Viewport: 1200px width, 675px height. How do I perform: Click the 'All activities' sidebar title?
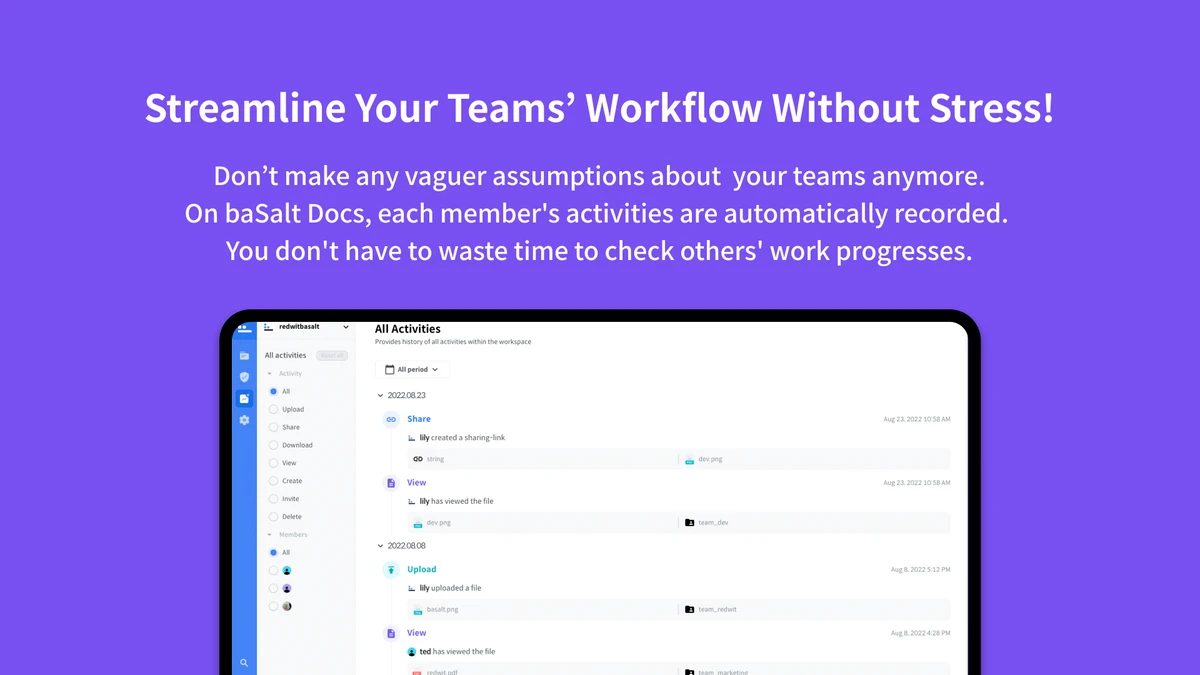pos(286,355)
